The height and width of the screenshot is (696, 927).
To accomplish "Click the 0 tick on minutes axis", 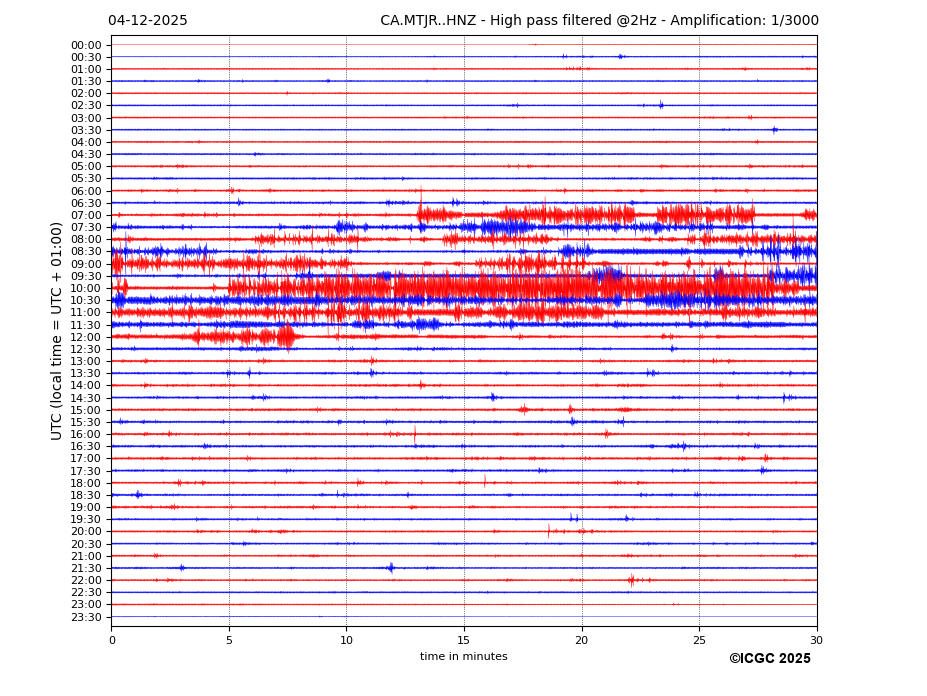I will 112,640.
